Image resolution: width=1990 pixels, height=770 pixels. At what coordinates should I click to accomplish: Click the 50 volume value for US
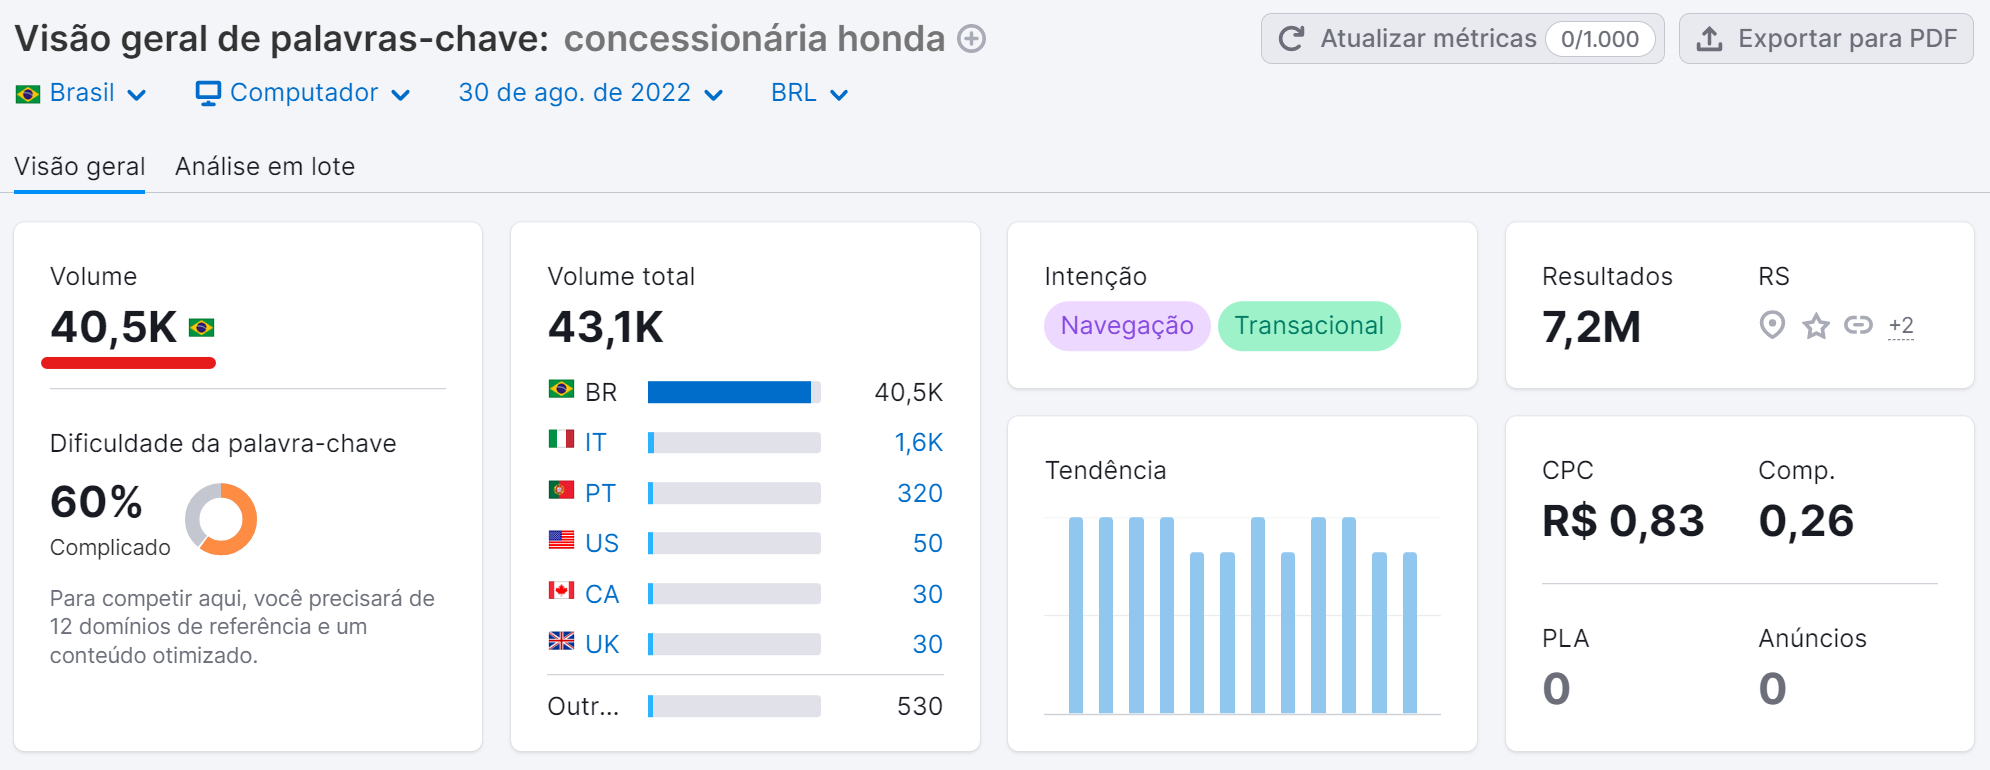click(928, 543)
